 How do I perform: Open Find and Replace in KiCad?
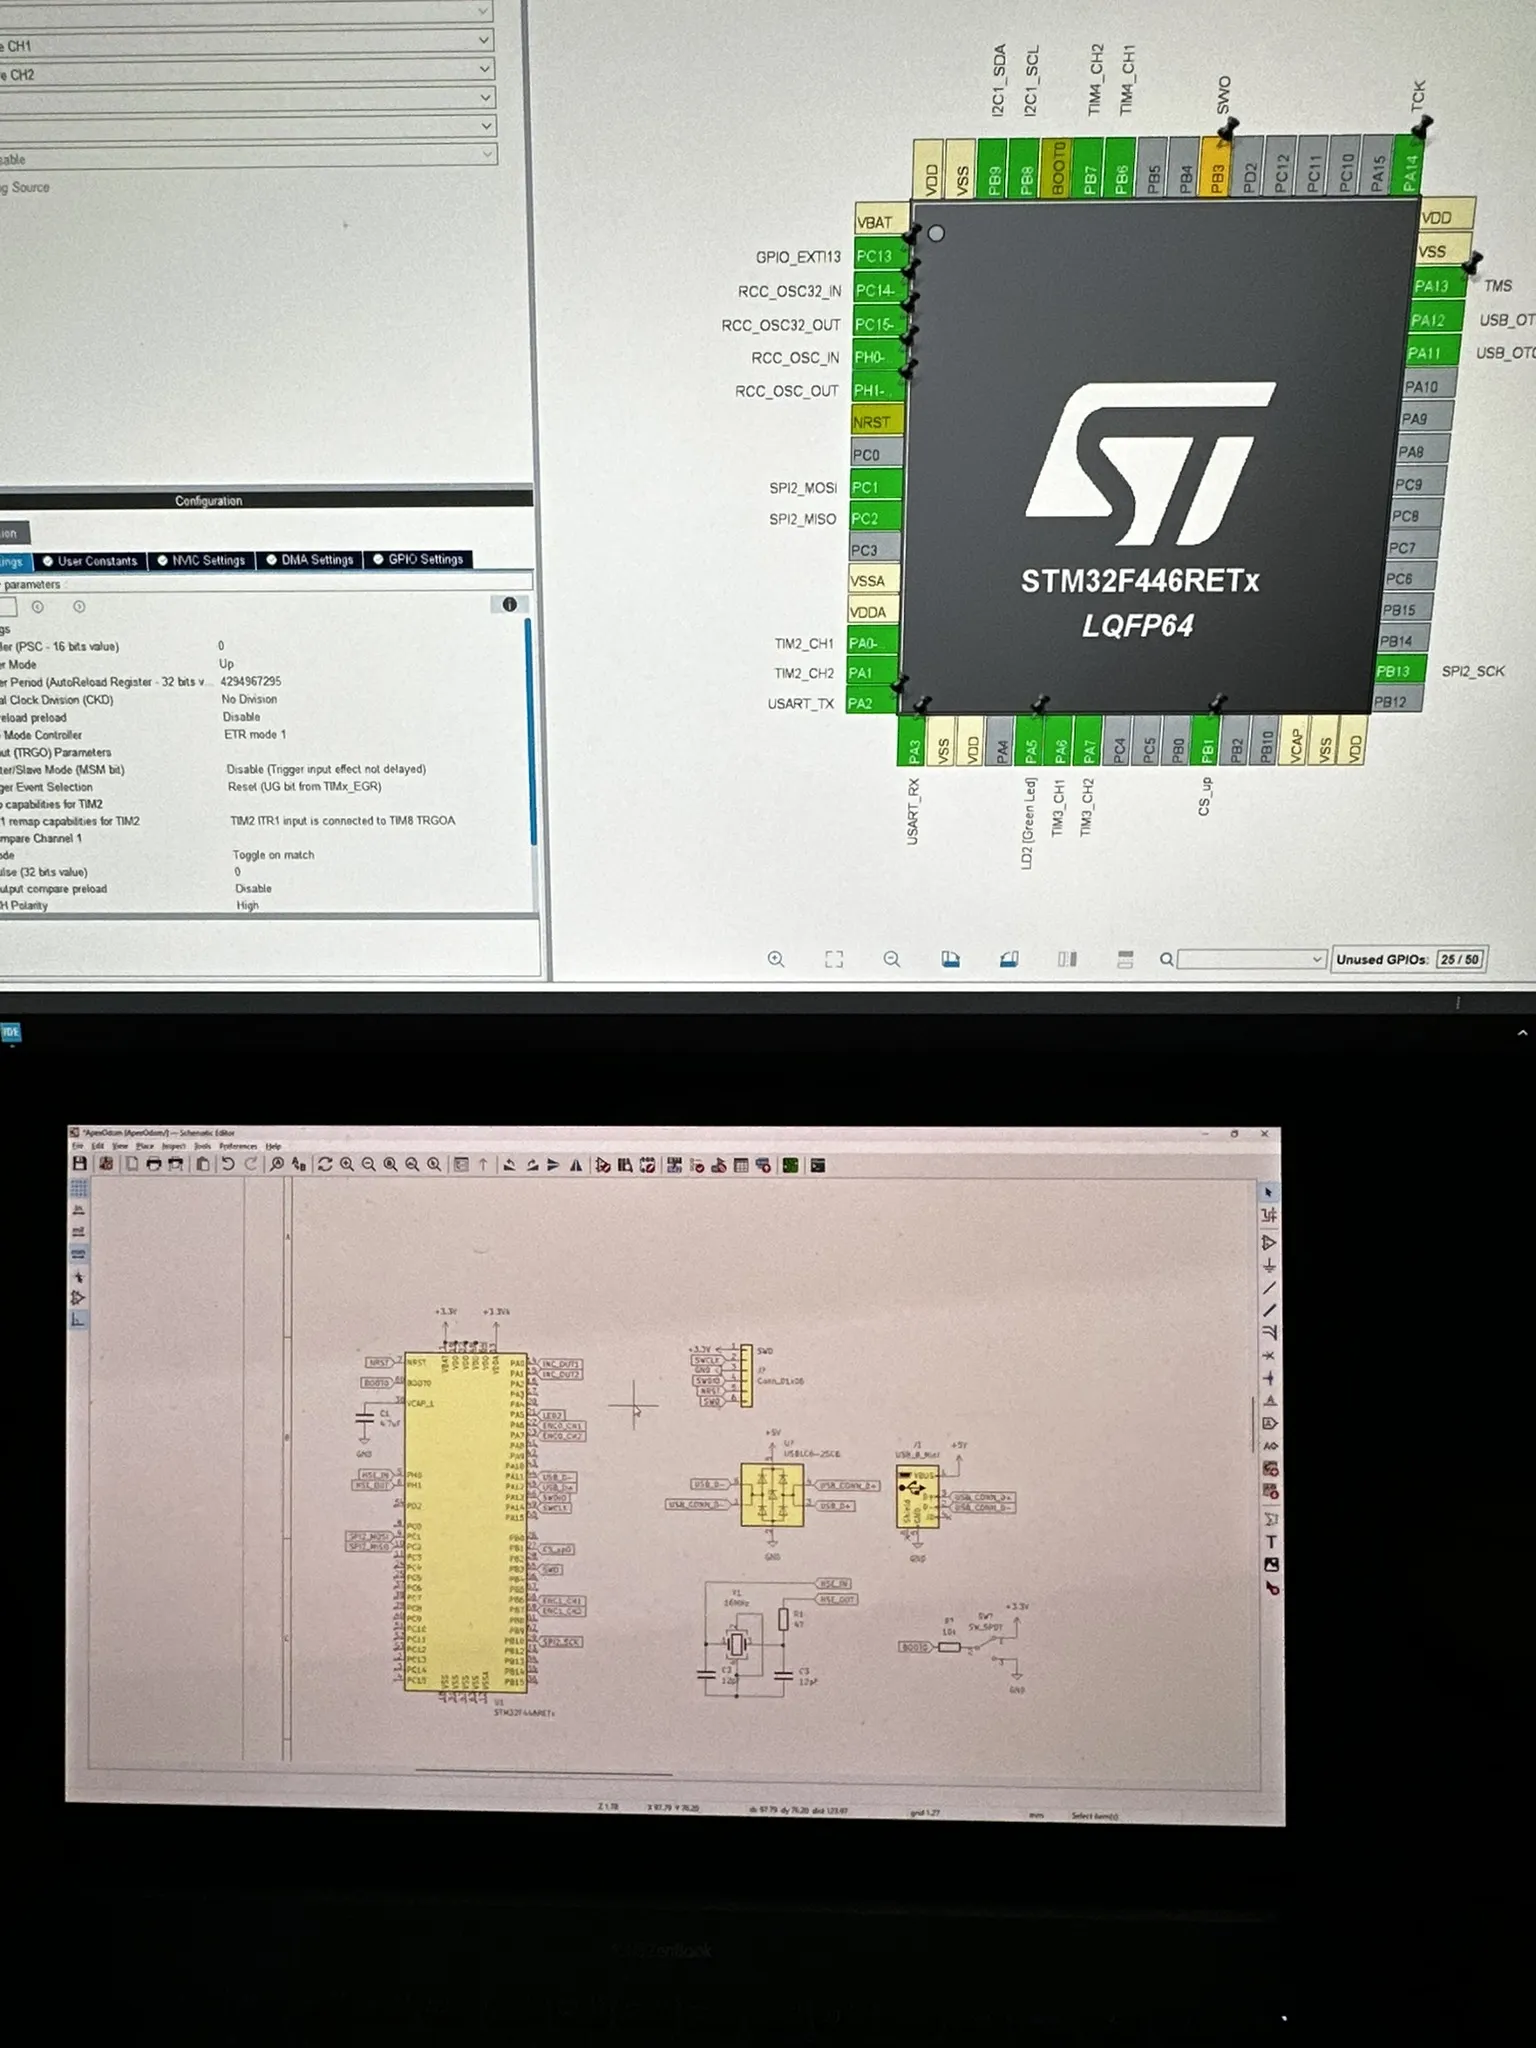299,1164
